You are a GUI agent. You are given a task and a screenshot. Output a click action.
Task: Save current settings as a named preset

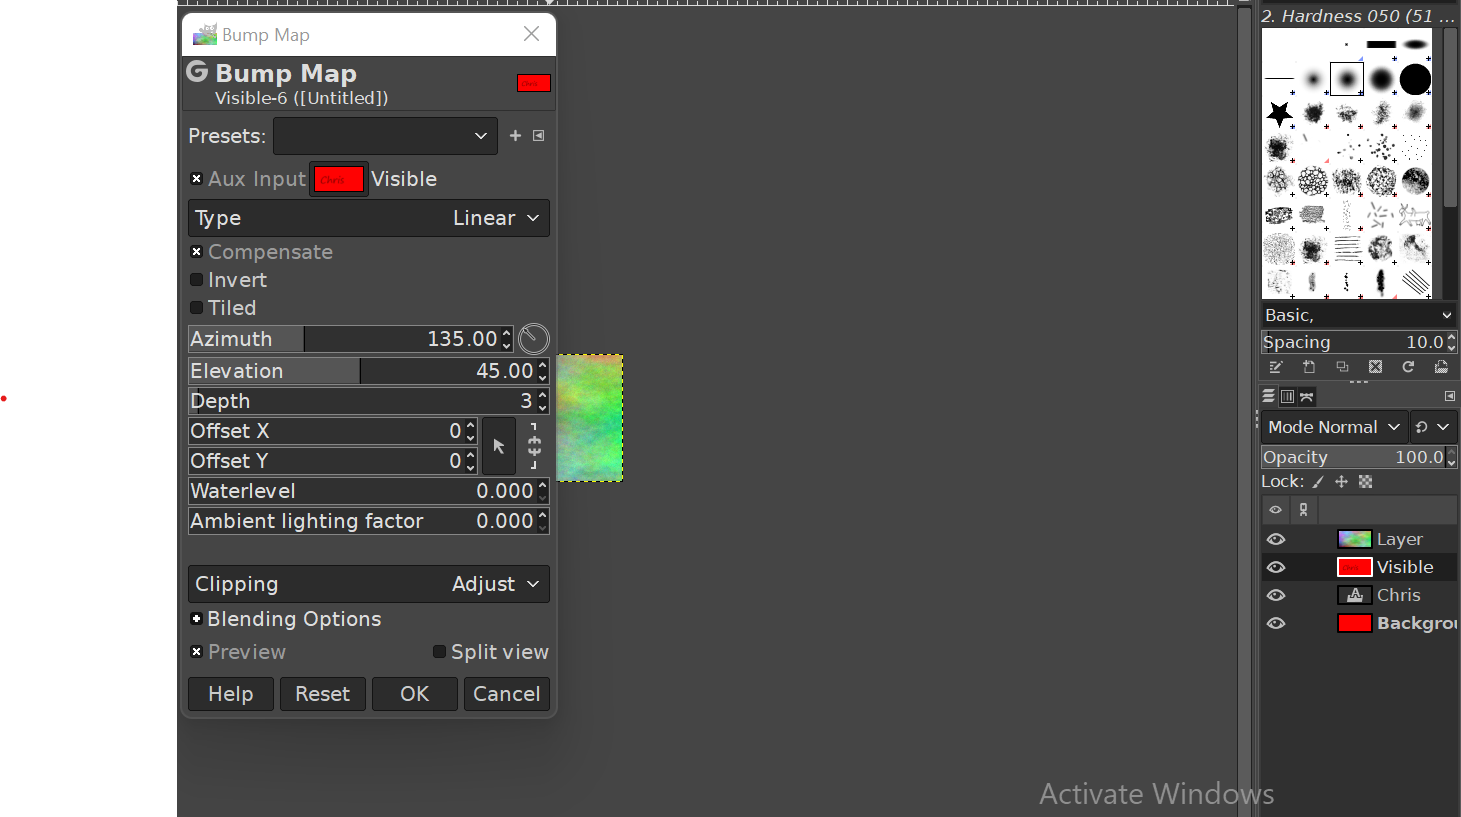coord(515,136)
